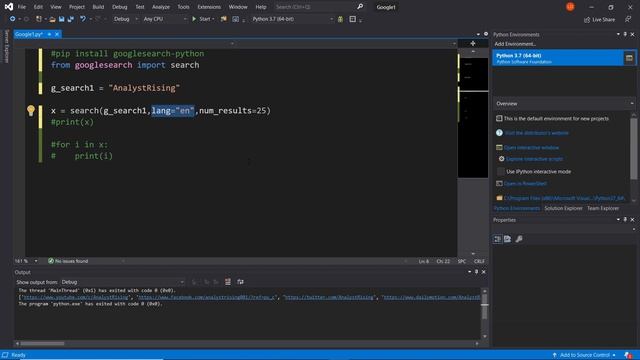Image resolution: width=640 pixels, height=360 pixels.
Task: Click Visit the distributor's website link
Action: 537,133
